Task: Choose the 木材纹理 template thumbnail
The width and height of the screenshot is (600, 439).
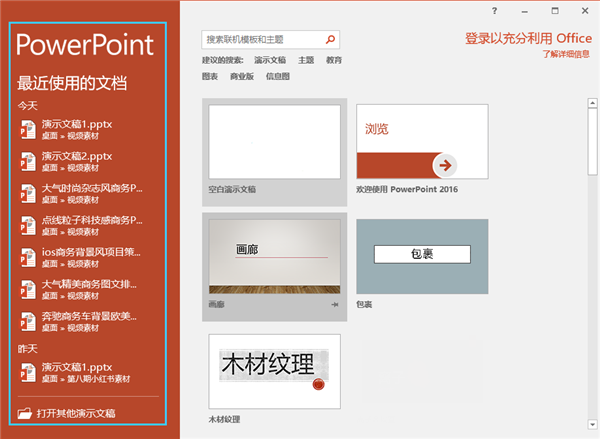Action: pos(274,371)
